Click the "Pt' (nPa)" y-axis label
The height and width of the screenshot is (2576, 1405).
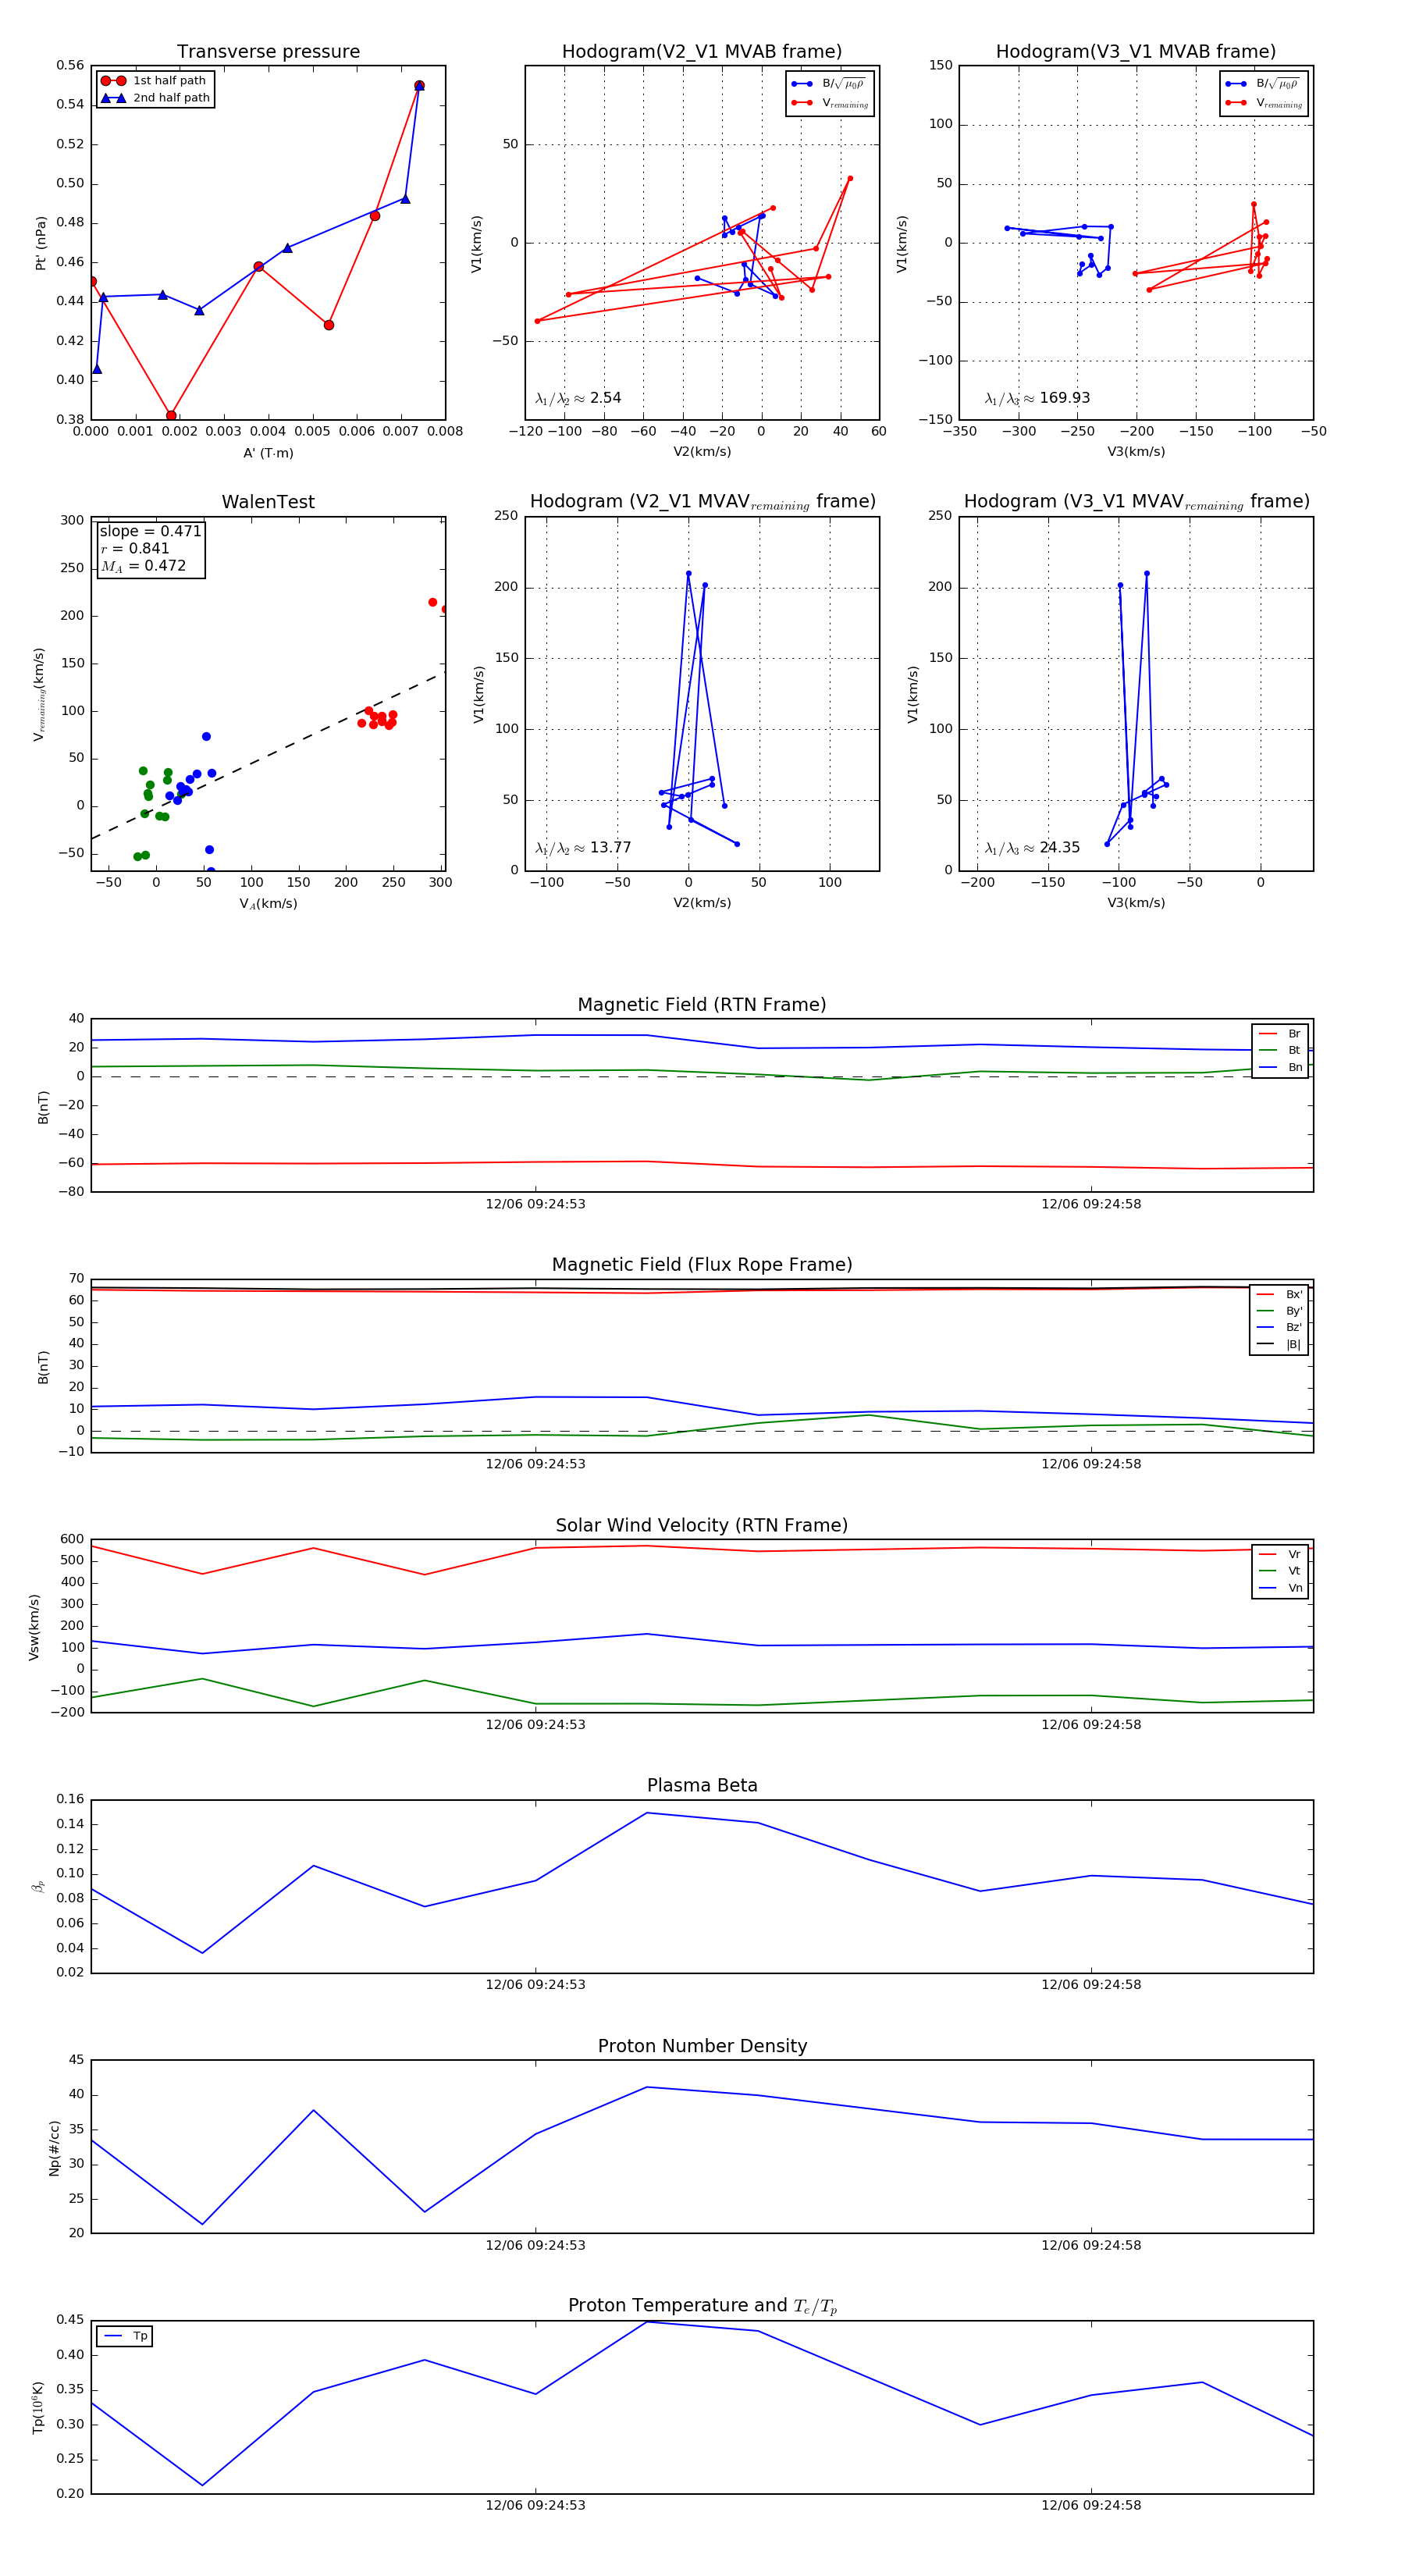(40, 243)
